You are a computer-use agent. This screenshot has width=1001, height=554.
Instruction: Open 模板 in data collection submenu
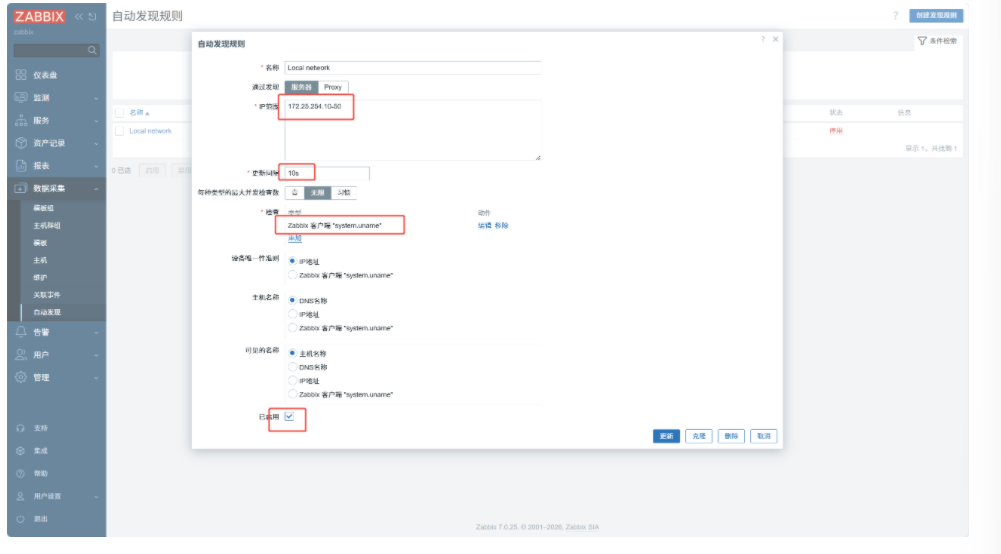tap(40, 243)
